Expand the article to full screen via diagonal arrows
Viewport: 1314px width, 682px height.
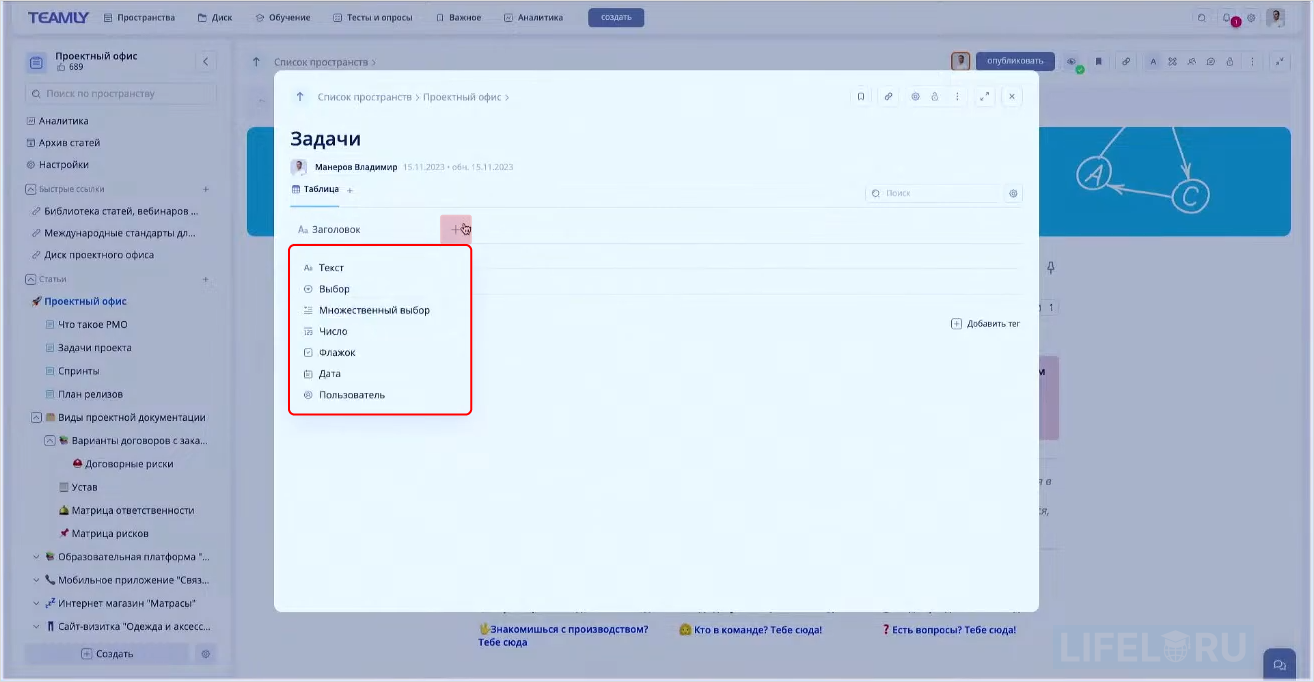984,96
